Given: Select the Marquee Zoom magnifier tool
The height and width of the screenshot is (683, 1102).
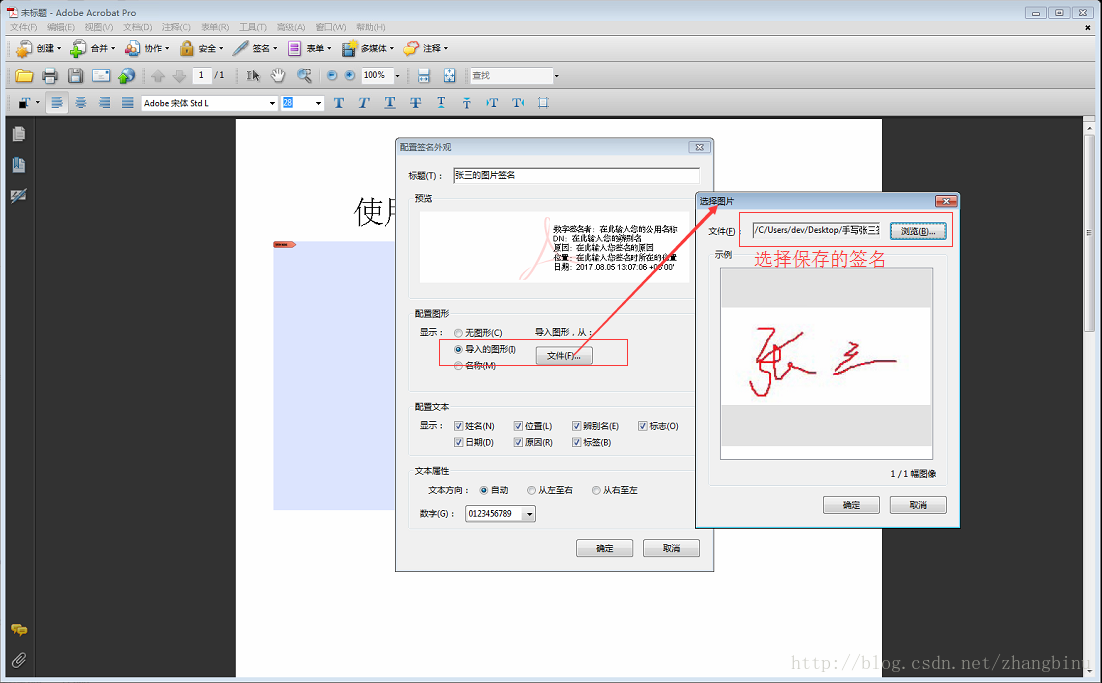Looking at the screenshot, I should (304, 75).
